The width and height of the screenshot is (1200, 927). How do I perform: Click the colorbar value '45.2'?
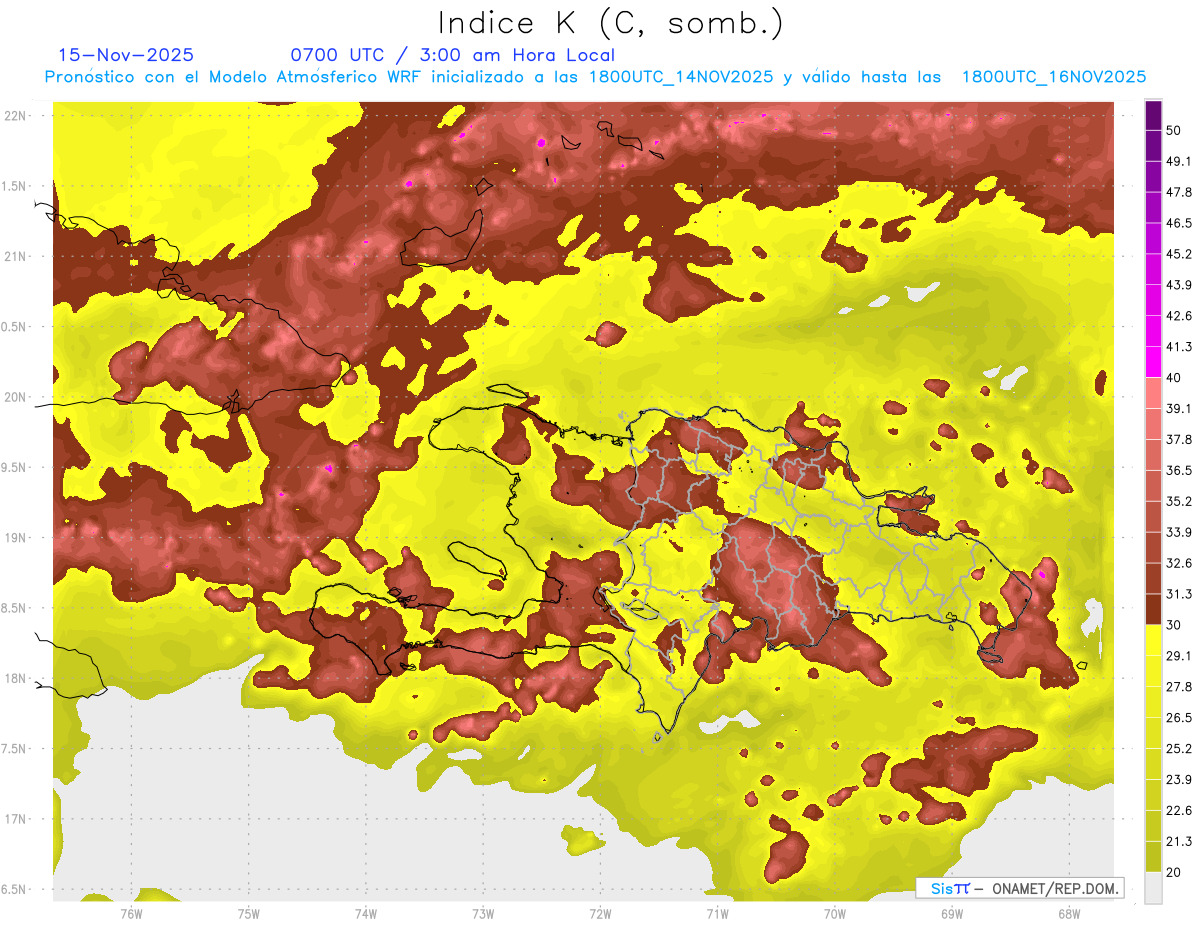point(1178,254)
